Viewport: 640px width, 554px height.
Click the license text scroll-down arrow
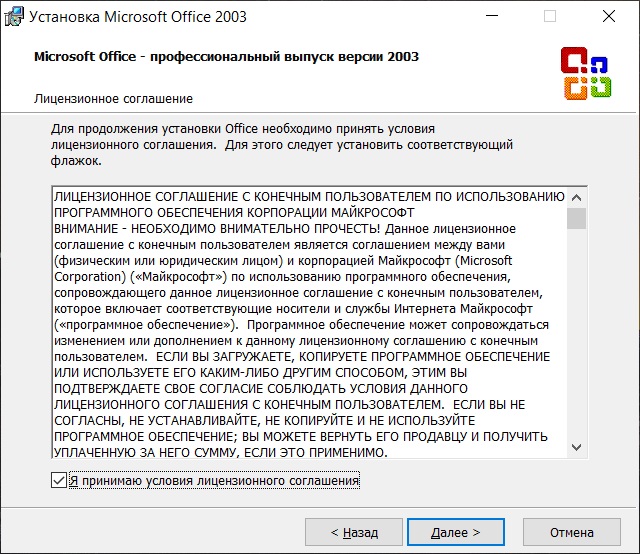(x=576, y=447)
